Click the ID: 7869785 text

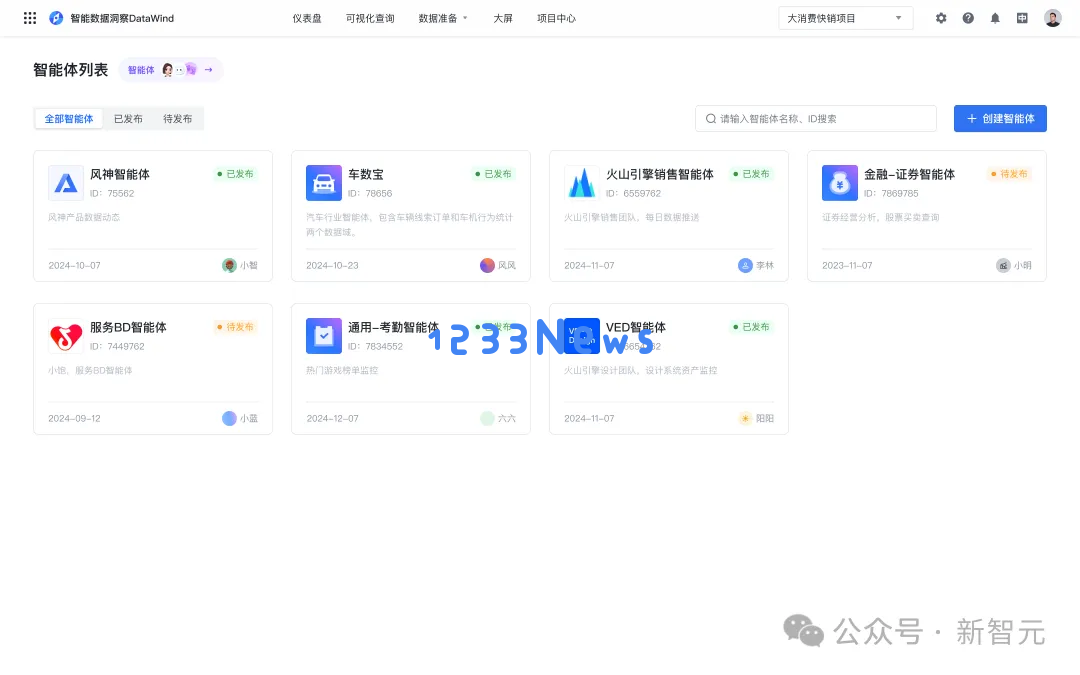(x=891, y=194)
